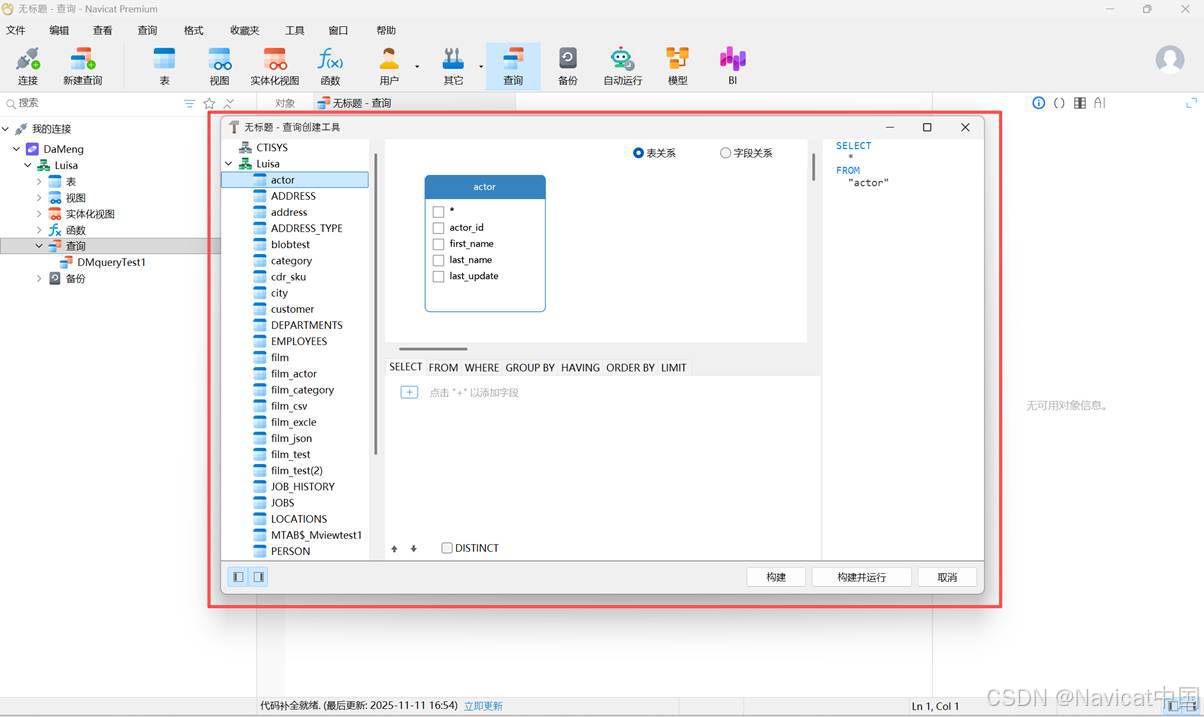Click the parentheses code snippet icon
The width and height of the screenshot is (1204, 717).
(1059, 103)
